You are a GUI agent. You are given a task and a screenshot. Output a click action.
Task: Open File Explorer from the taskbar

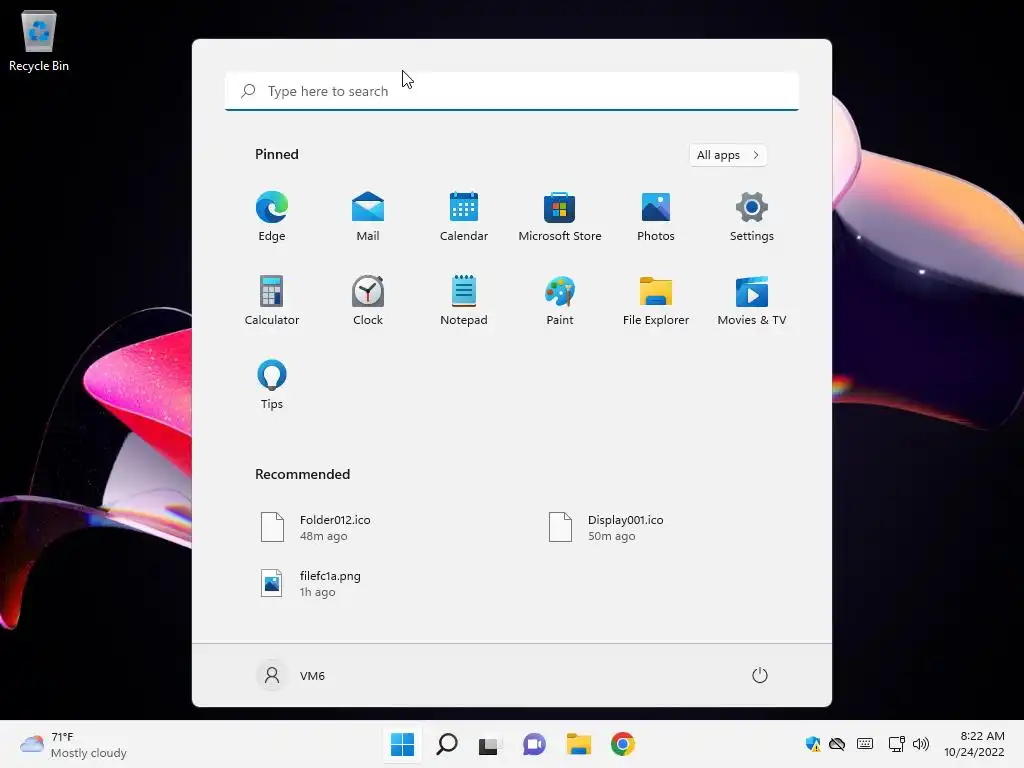579,744
